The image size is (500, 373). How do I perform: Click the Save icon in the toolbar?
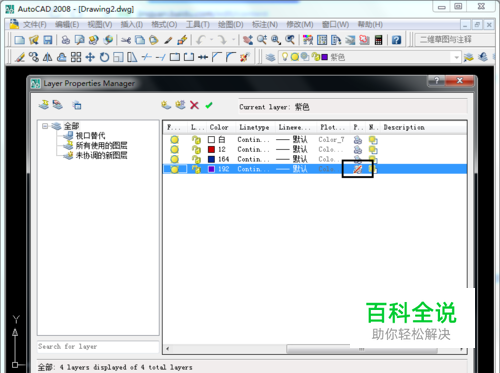click(48, 40)
